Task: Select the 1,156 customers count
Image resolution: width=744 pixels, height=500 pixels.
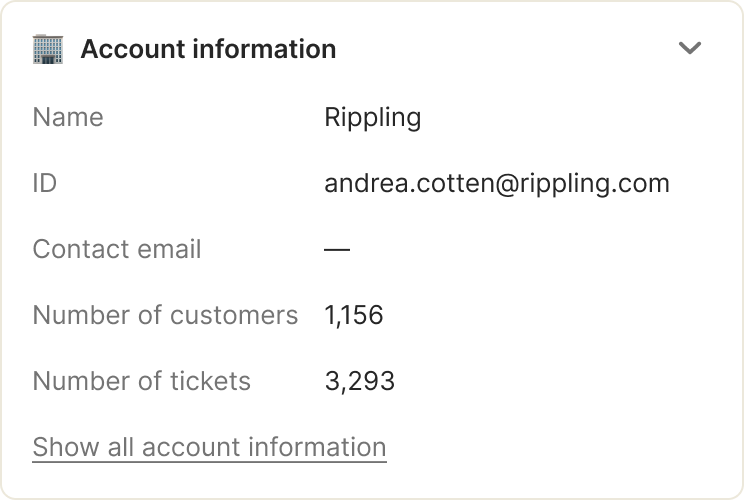Action: click(354, 315)
